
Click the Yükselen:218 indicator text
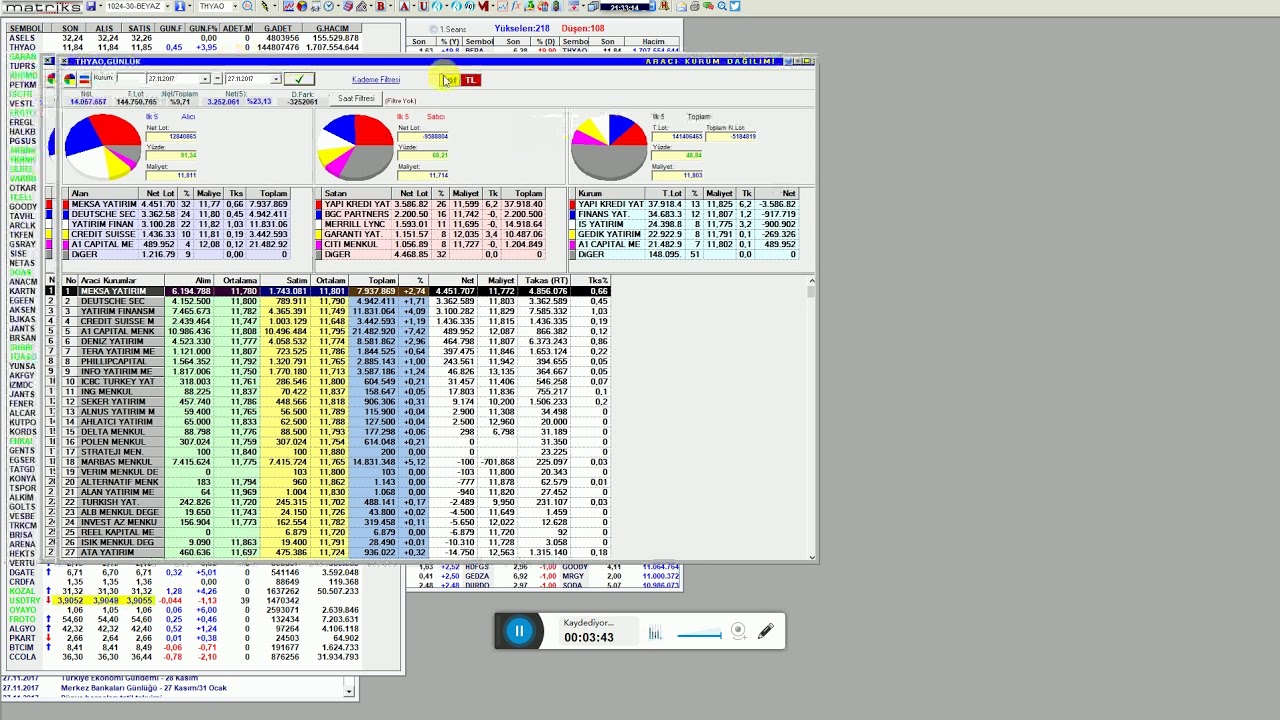(x=522, y=29)
